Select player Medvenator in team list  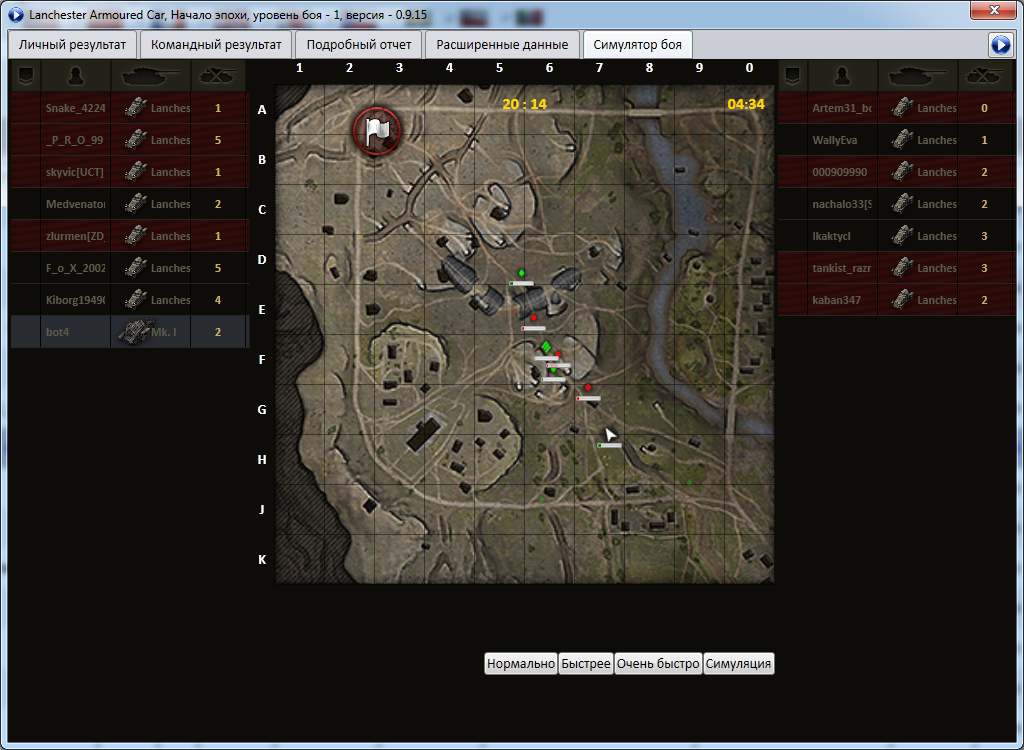pyautogui.click(x=76, y=204)
